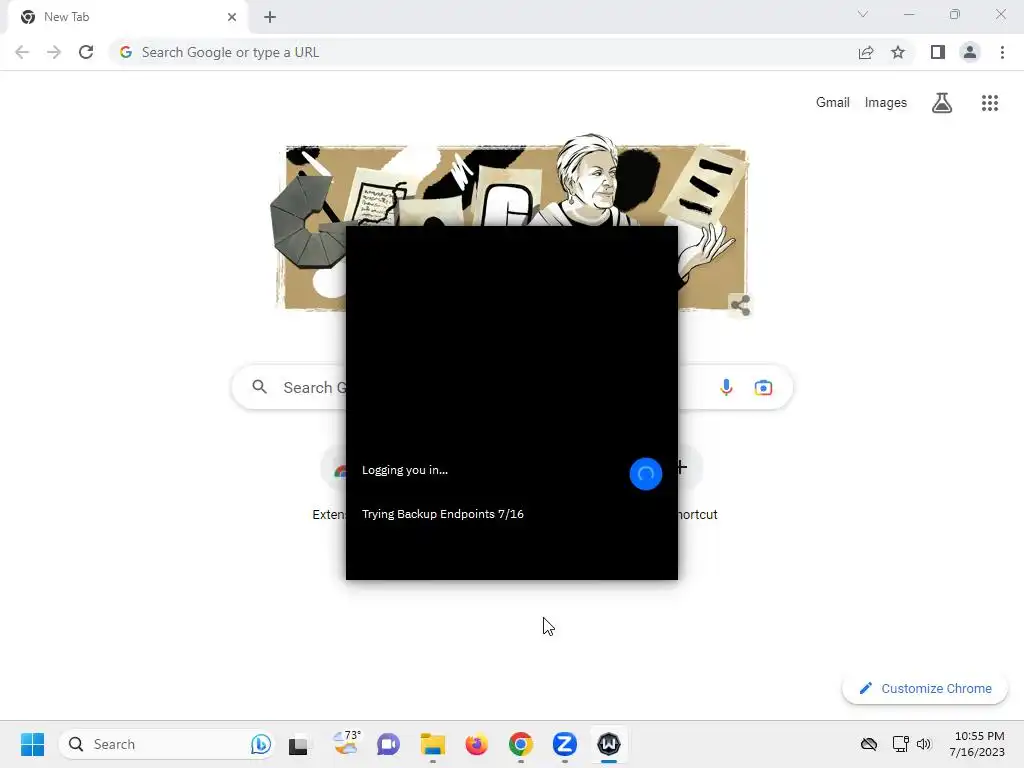The image size is (1024, 768).
Task: Click the cloud sync tray icon
Action: tap(869, 744)
